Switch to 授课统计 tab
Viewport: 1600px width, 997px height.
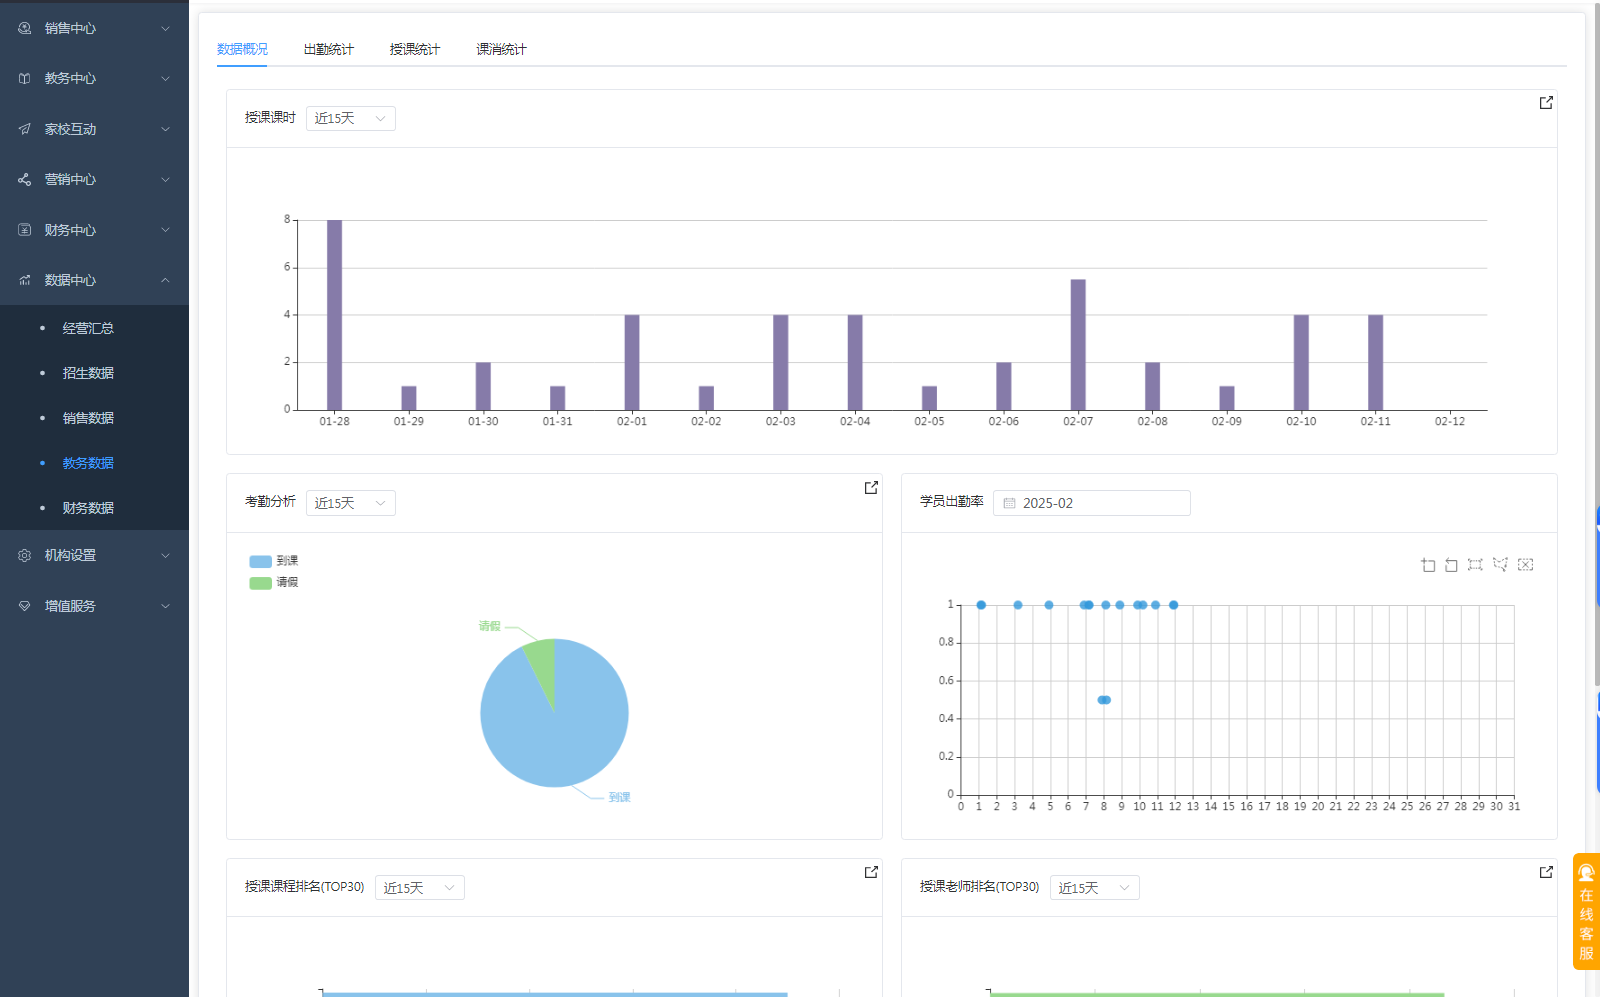click(x=415, y=49)
